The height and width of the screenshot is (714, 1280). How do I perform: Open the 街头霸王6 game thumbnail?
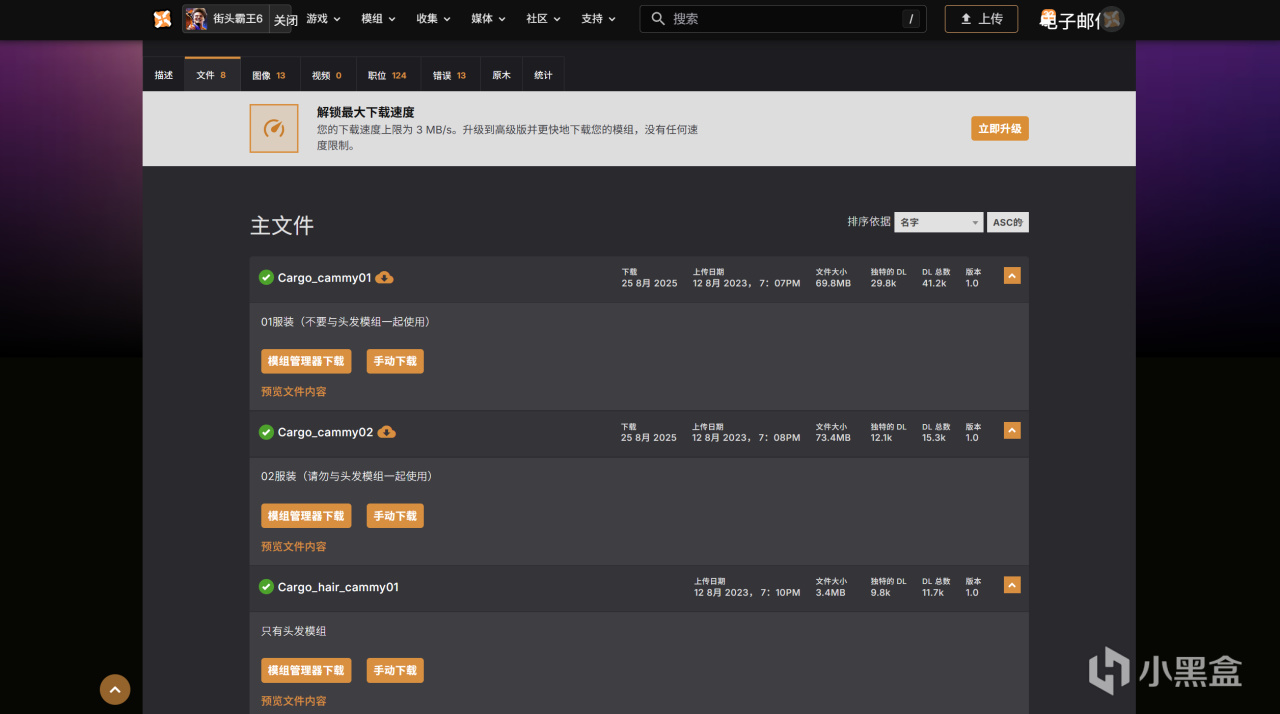[196, 19]
